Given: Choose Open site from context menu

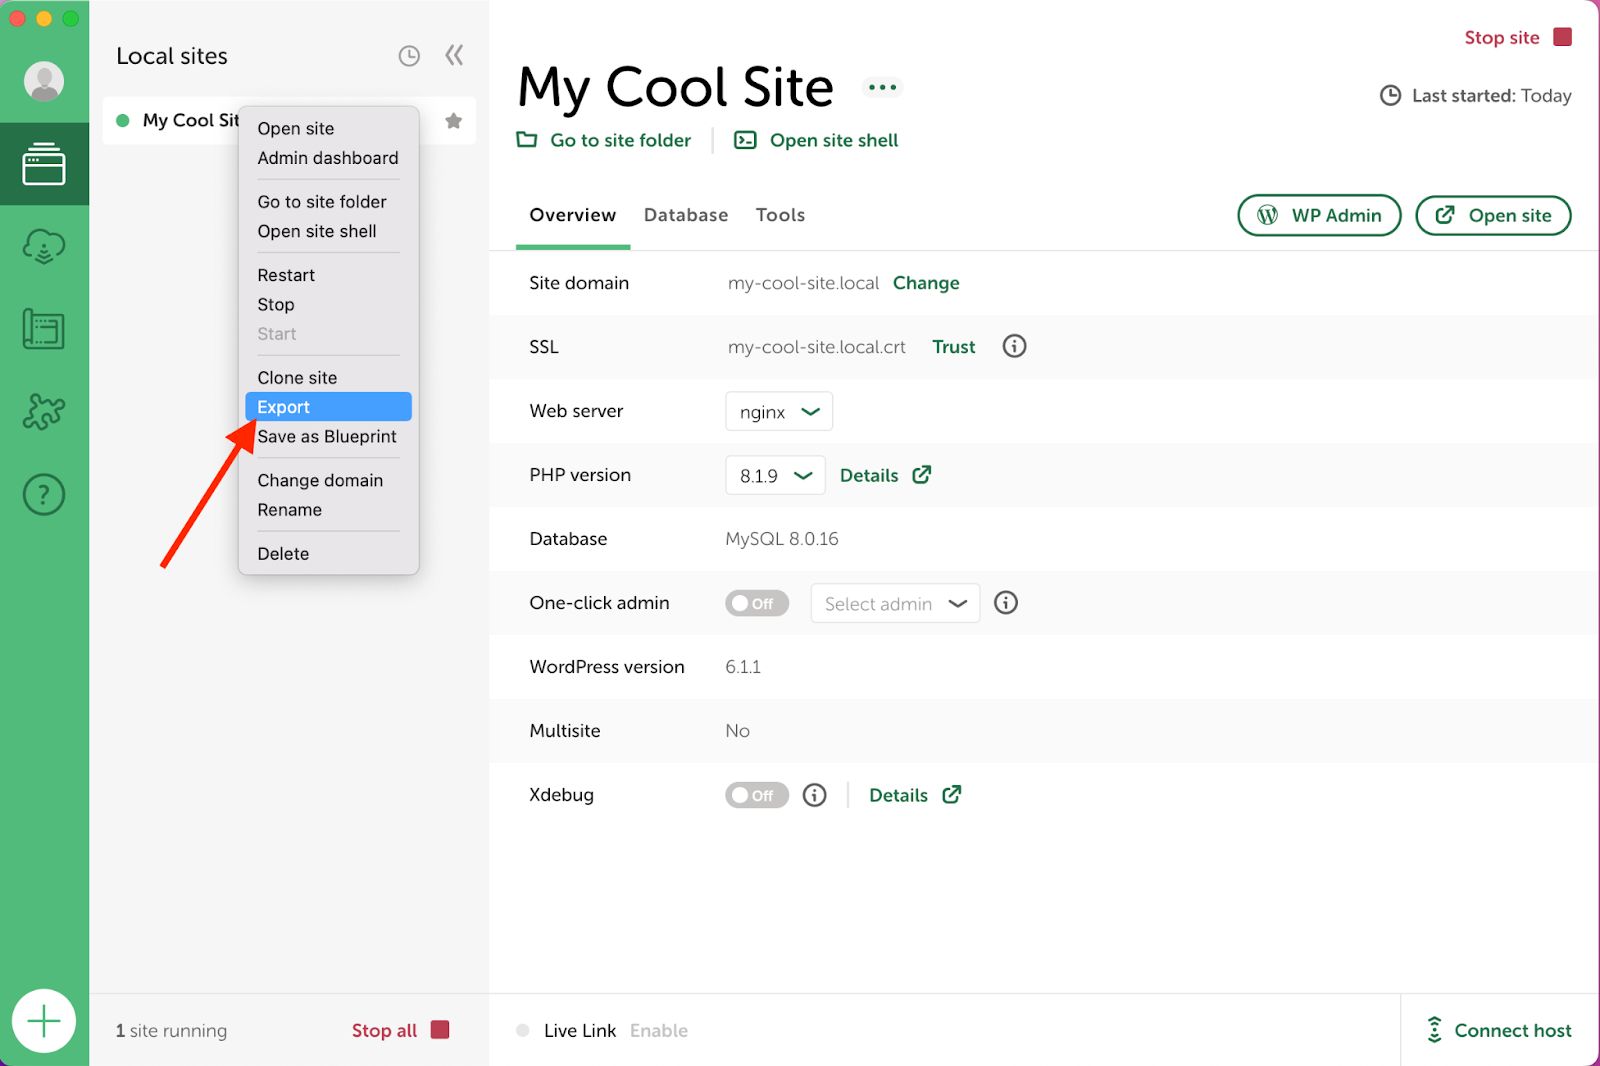Looking at the screenshot, I should (296, 128).
